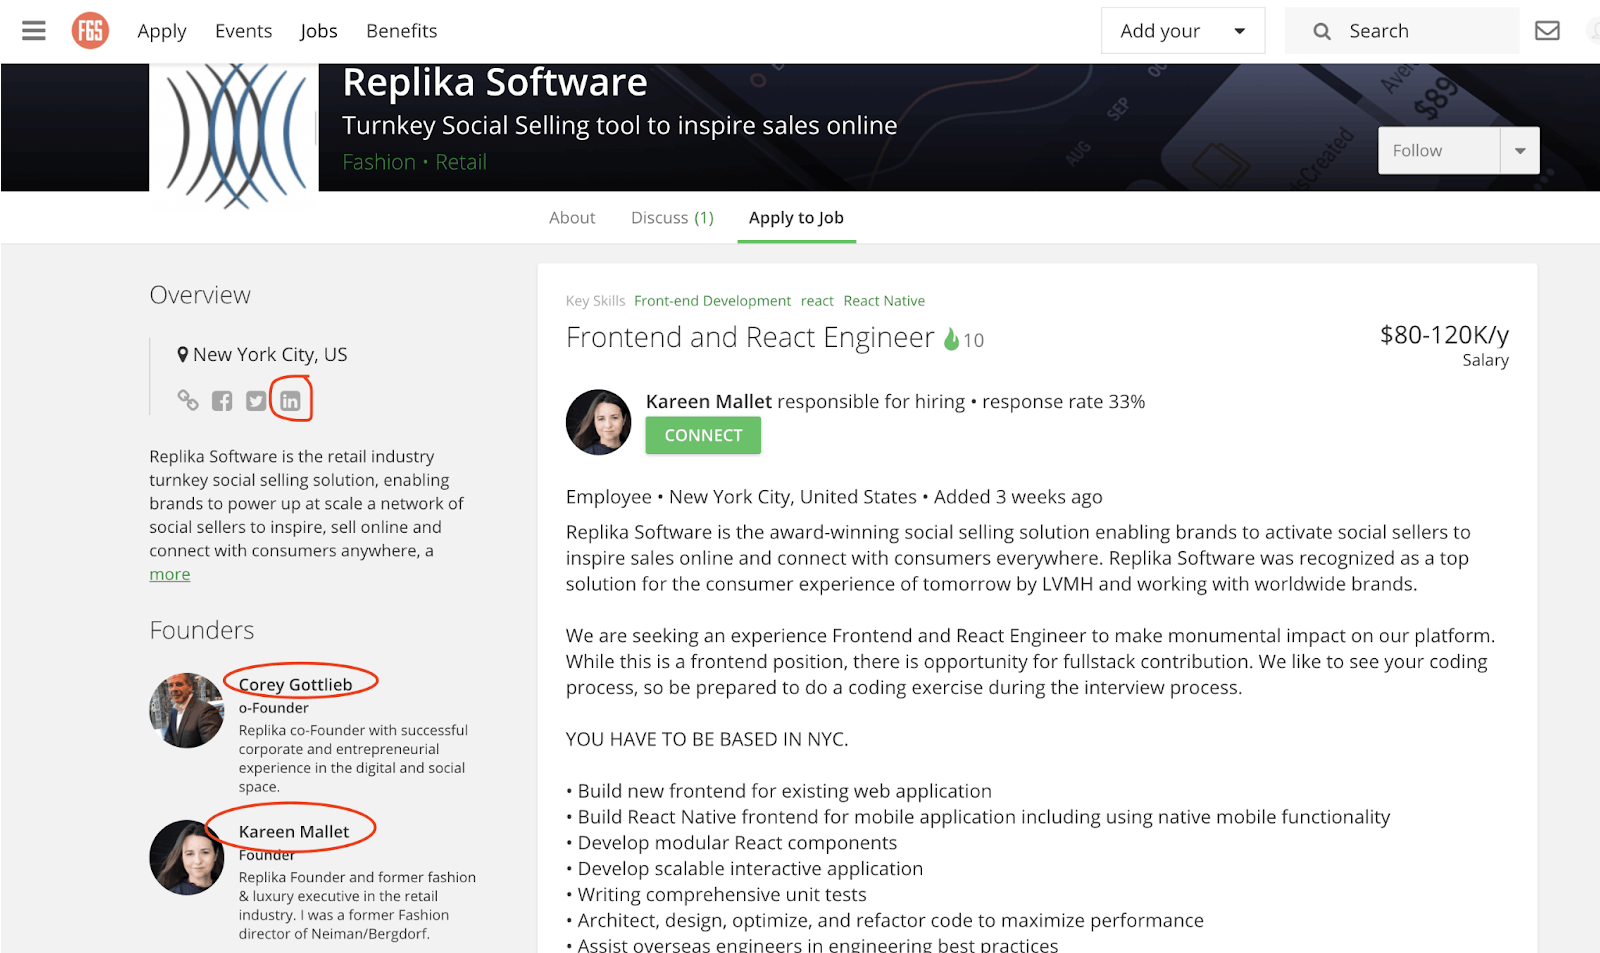Switch to the About tab
The image size is (1600, 953).
pyautogui.click(x=572, y=218)
